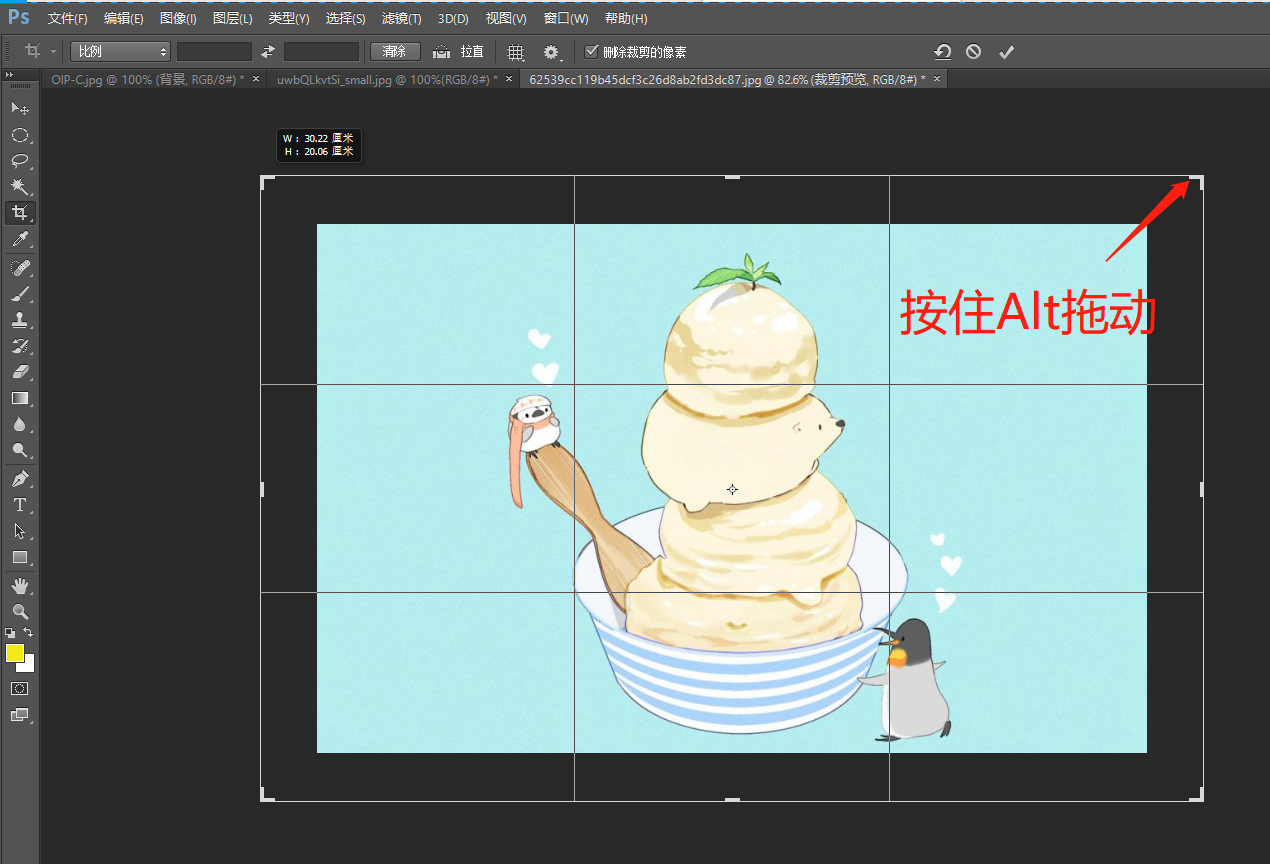The height and width of the screenshot is (864, 1270).
Task: Select the Move tool
Action: 19,108
